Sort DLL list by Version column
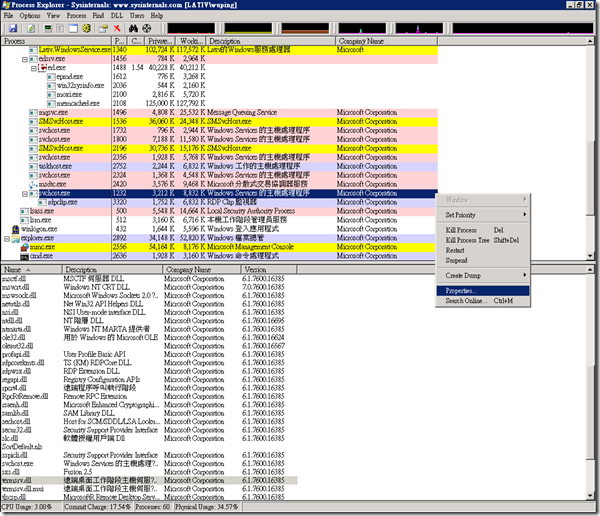The width and height of the screenshot is (600, 516). pos(256,270)
